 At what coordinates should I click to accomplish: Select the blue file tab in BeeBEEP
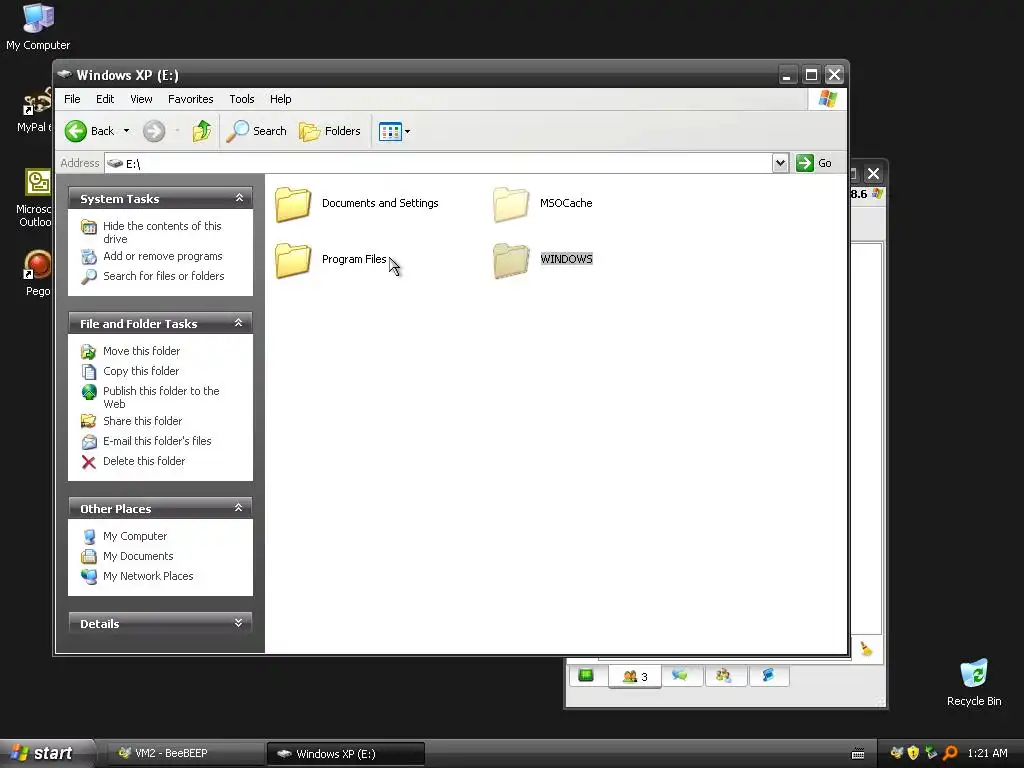pyautogui.click(x=768, y=675)
